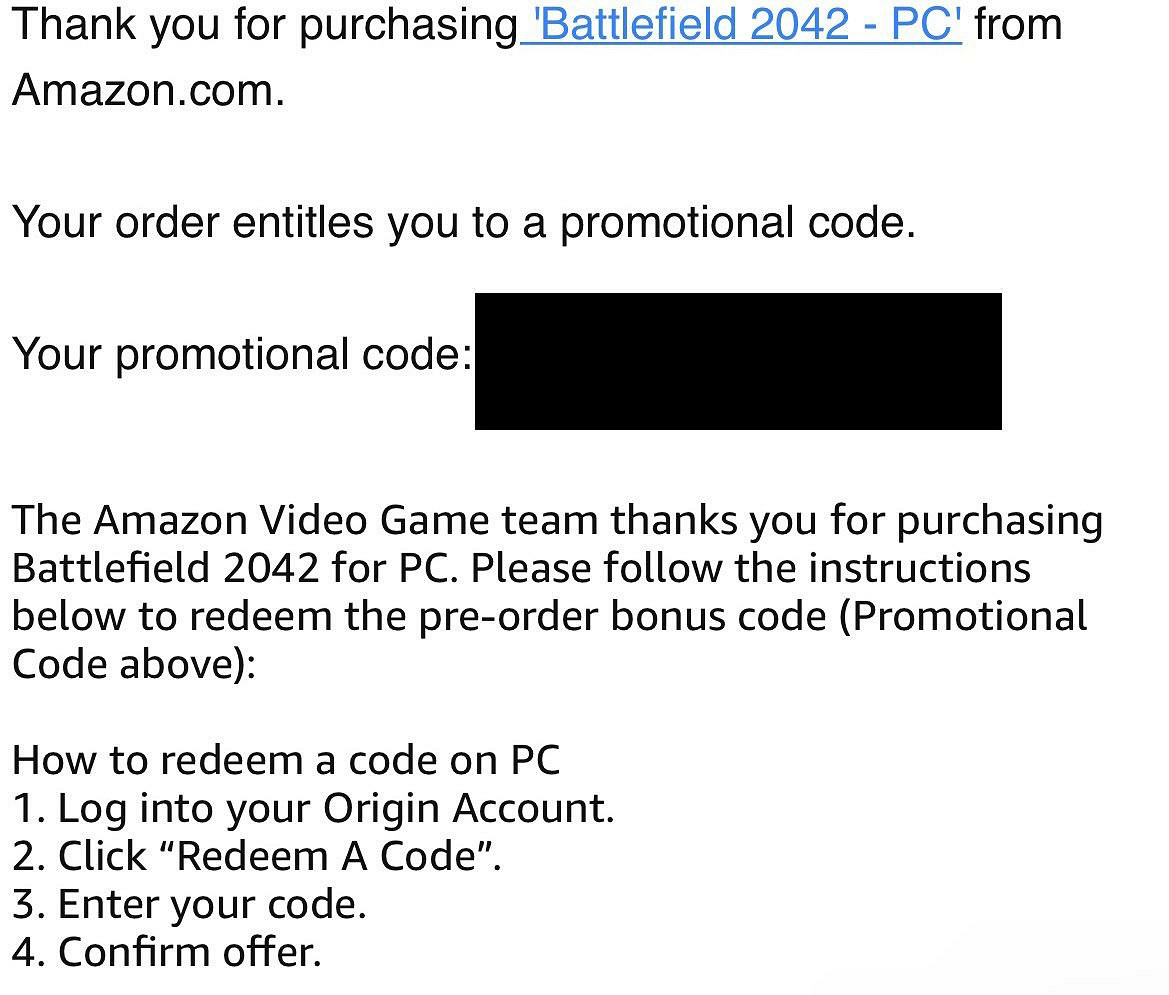Click the "Code above):" text

(x=134, y=664)
